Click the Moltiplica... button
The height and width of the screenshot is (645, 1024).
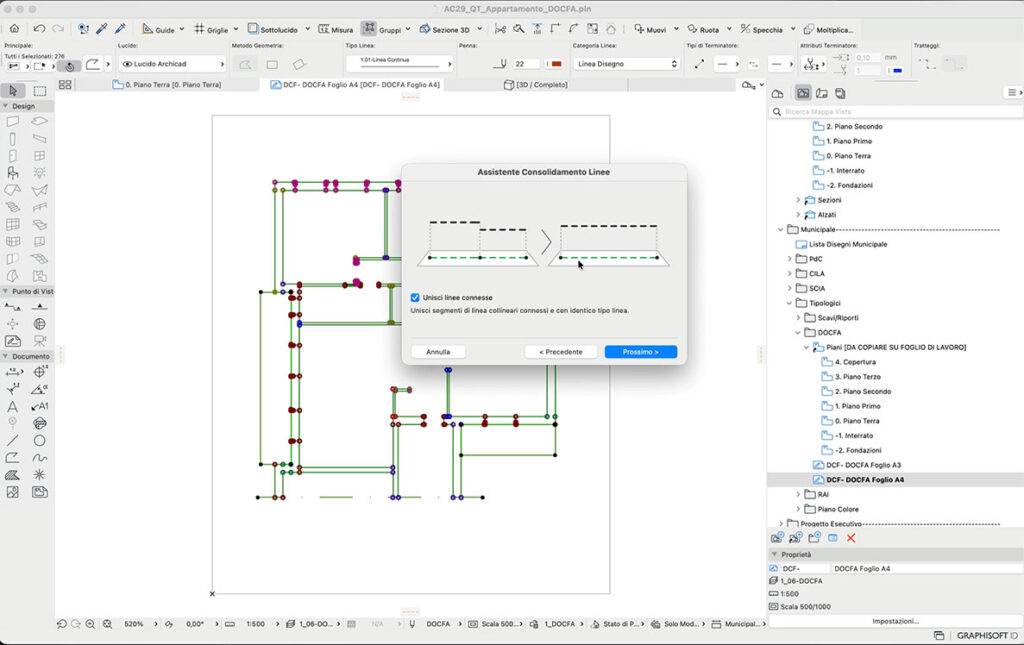828,29
